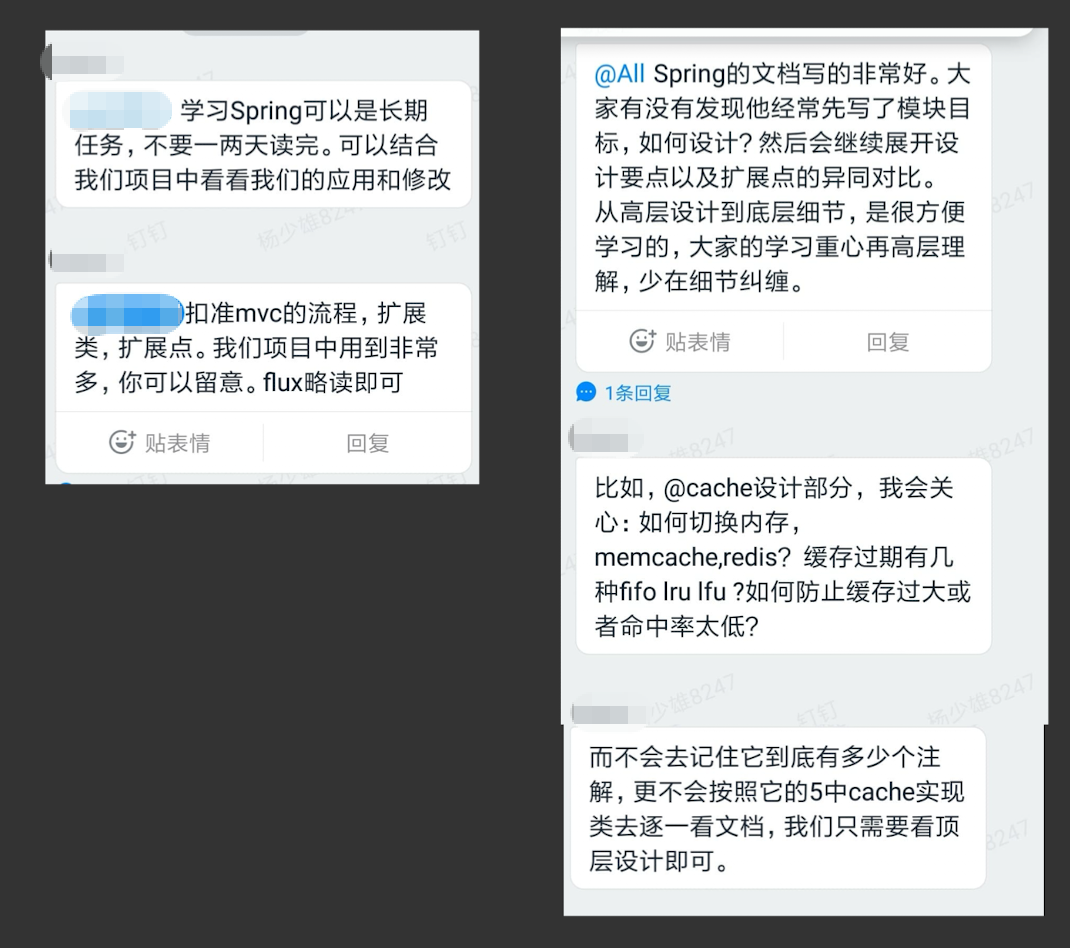Click the blurred sender name above the @cache message
The width and height of the screenshot is (1070, 948).
coord(604,439)
